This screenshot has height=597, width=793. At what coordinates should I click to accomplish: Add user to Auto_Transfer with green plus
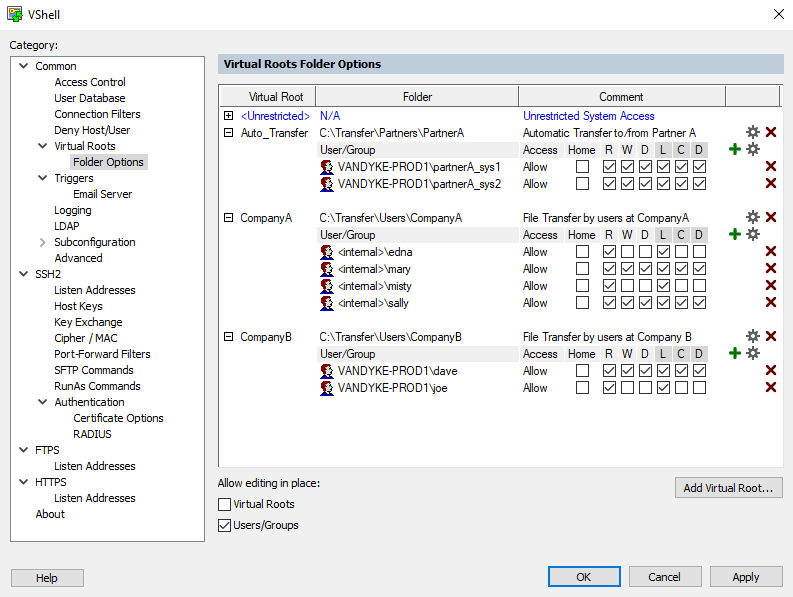click(735, 149)
